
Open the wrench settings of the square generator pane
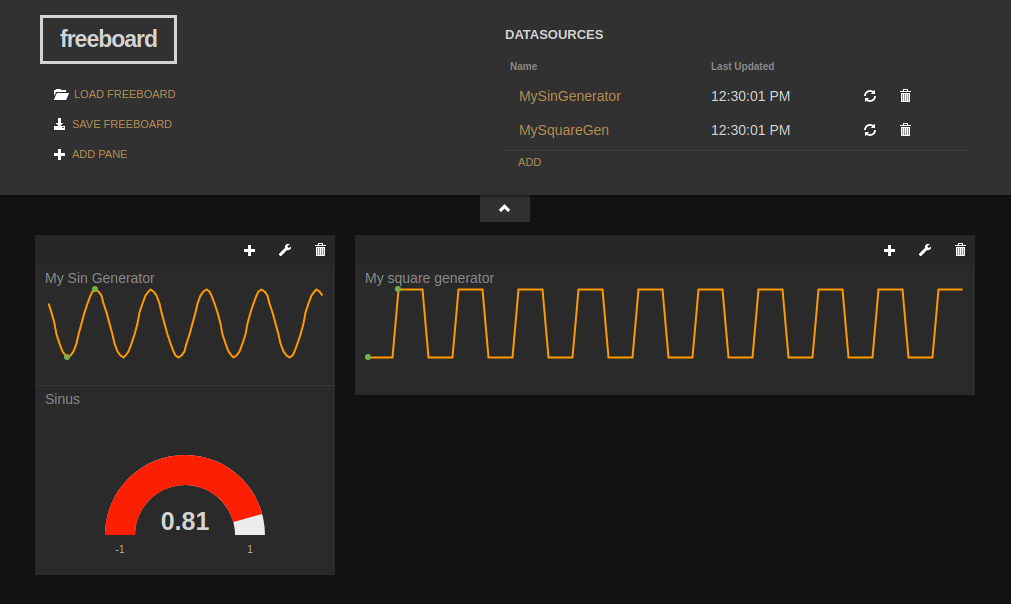click(924, 250)
